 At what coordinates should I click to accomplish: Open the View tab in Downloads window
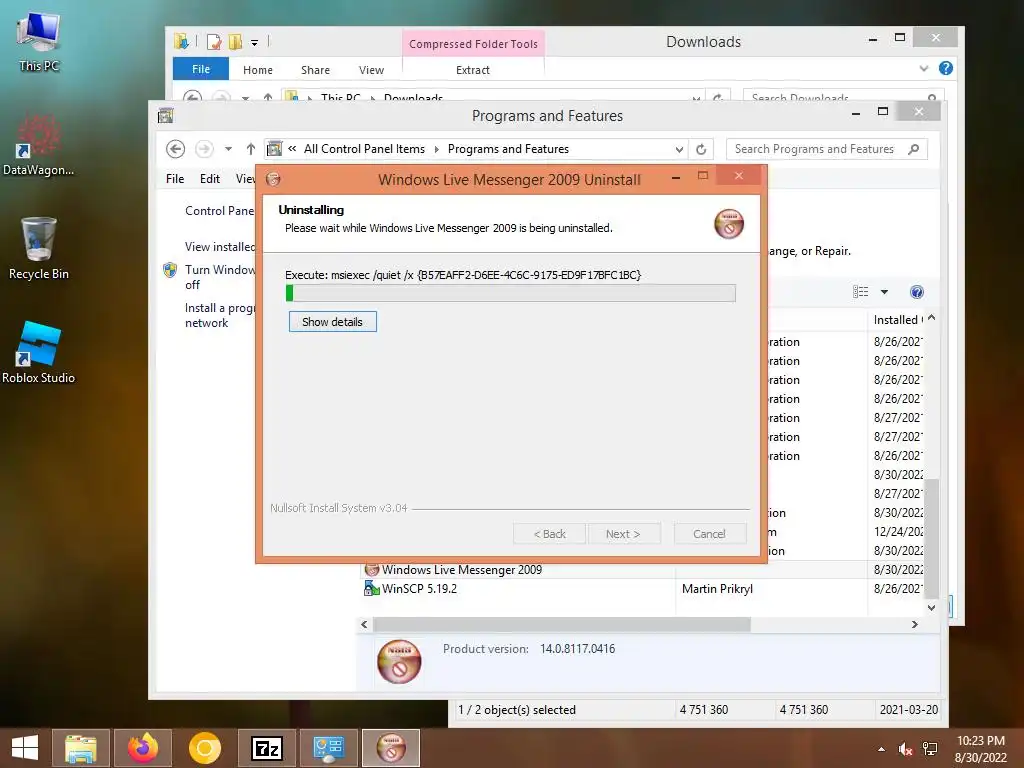[371, 70]
